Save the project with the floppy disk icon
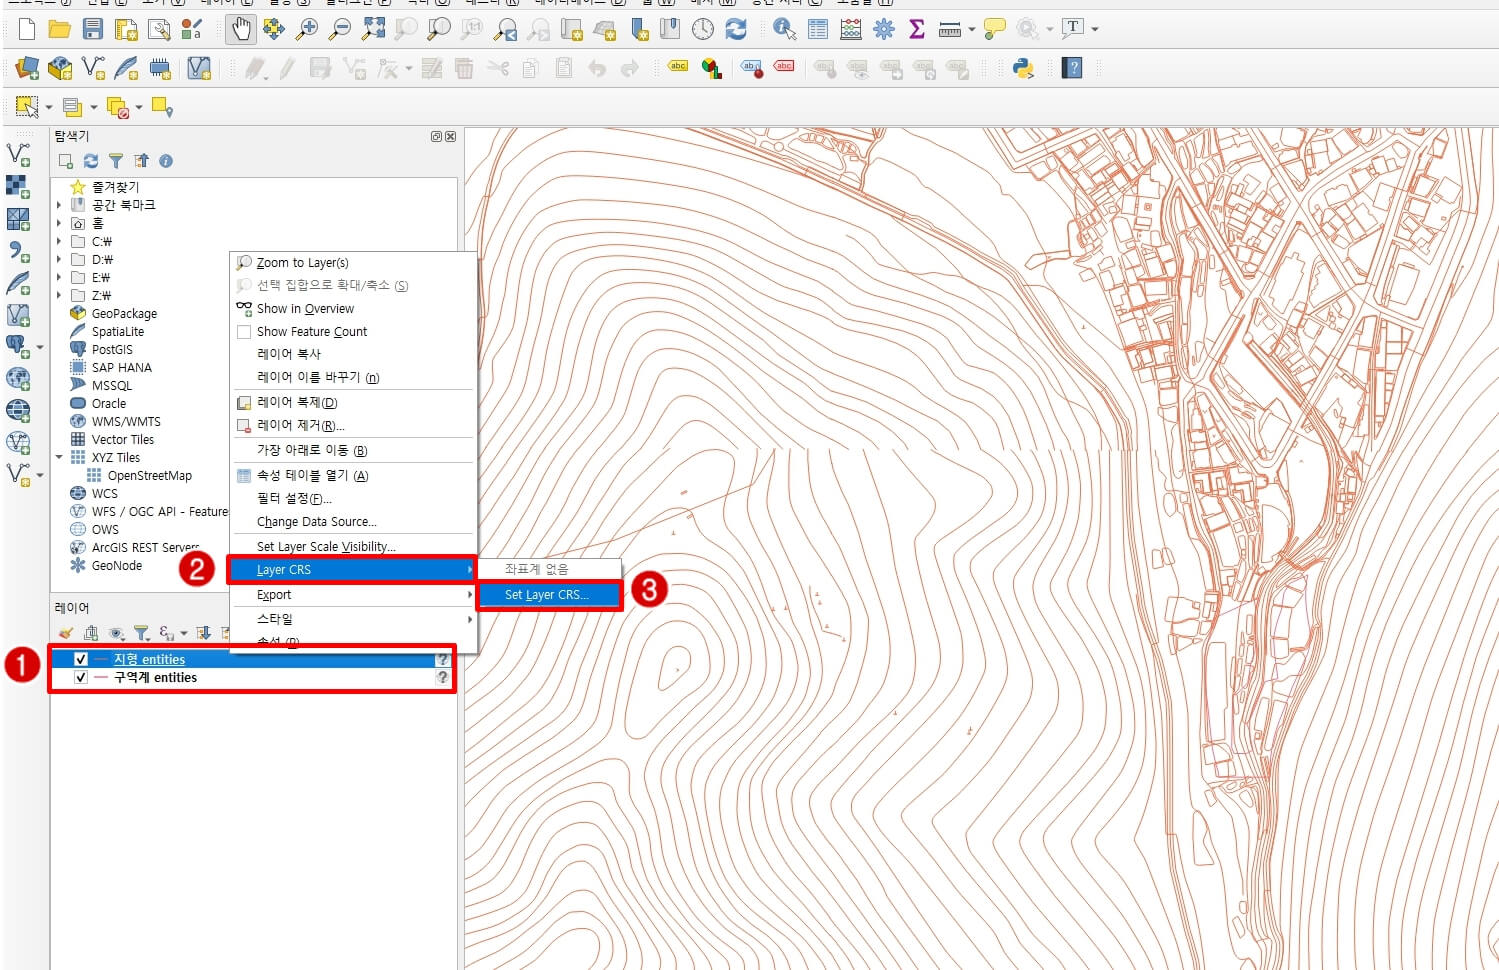Image resolution: width=1499 pixels, height=970 pixels. 93,29
